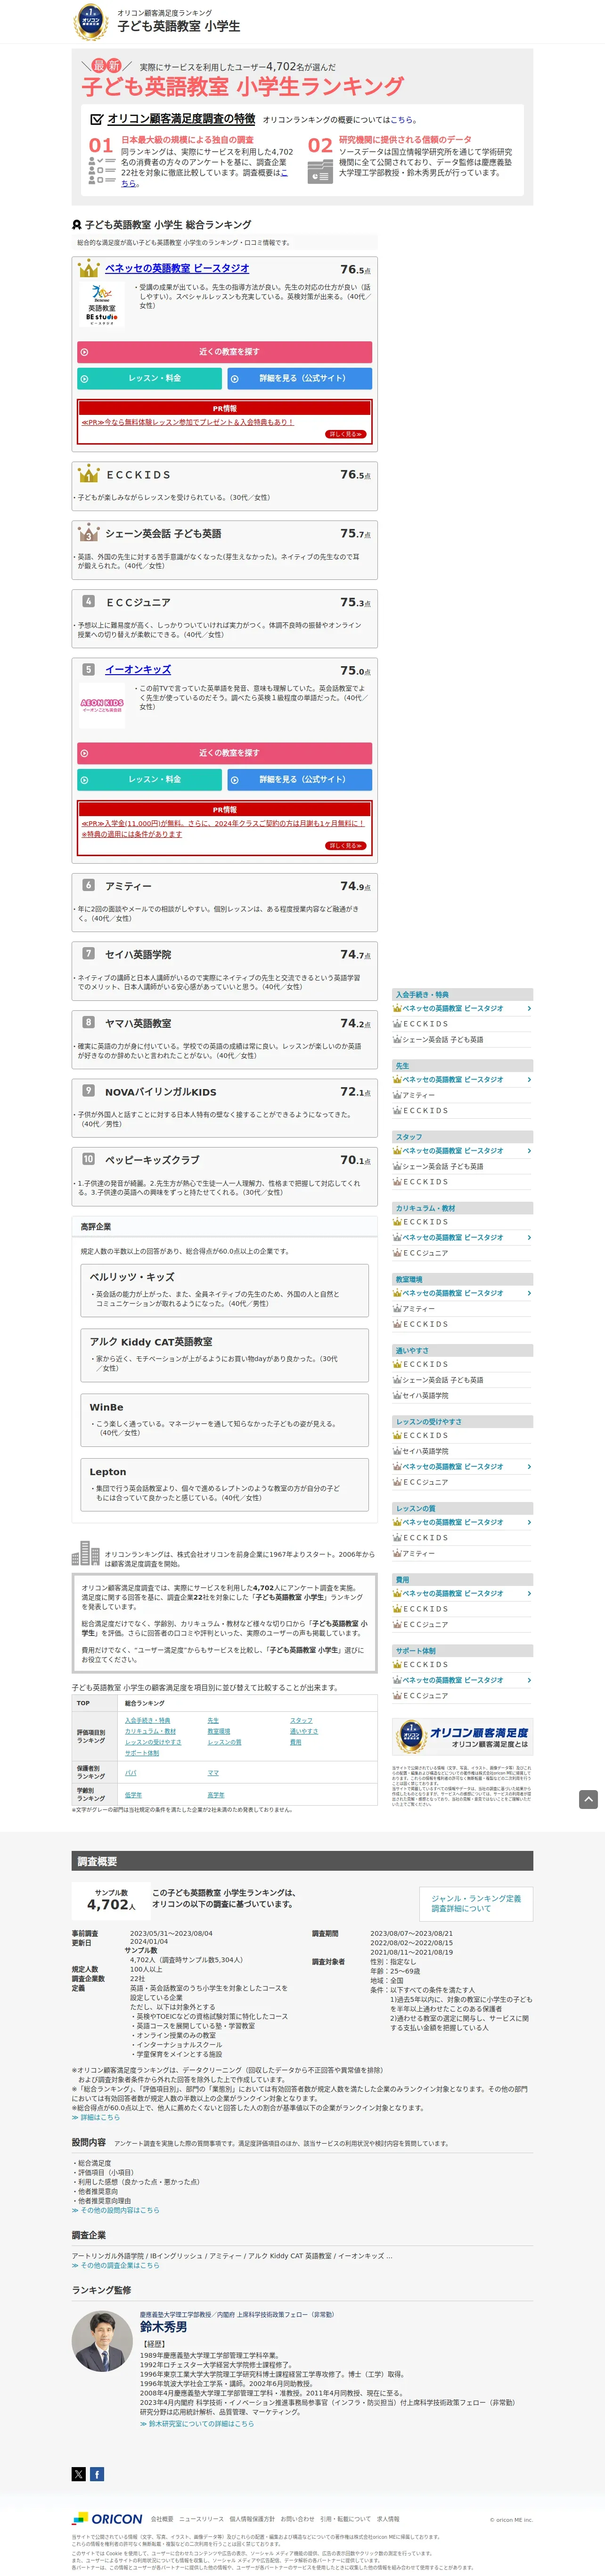605x2576 pixels.
Task: Expand Benesse's chevron under カリキュラム・教材 section
Action: tap(529, 1237)
